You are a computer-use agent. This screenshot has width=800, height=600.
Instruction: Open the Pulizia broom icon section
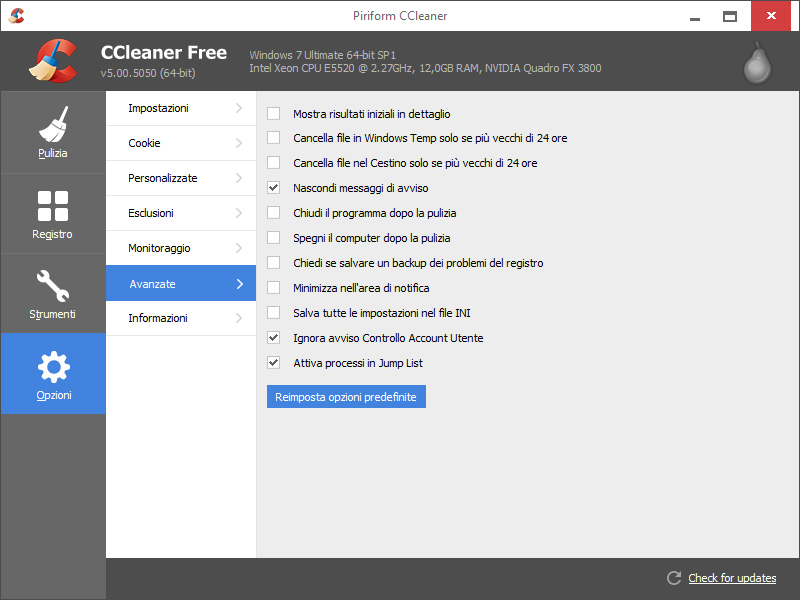click(x=53, y=125)
